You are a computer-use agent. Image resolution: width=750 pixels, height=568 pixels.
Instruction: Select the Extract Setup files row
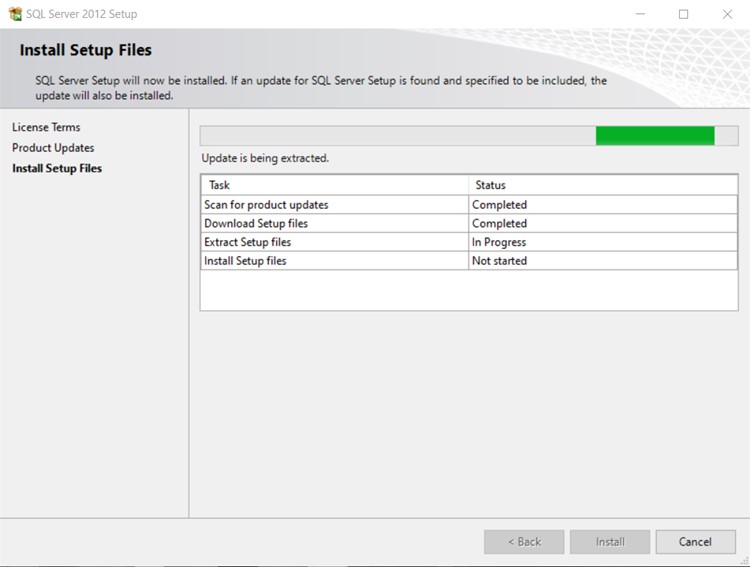pos(469,242)
